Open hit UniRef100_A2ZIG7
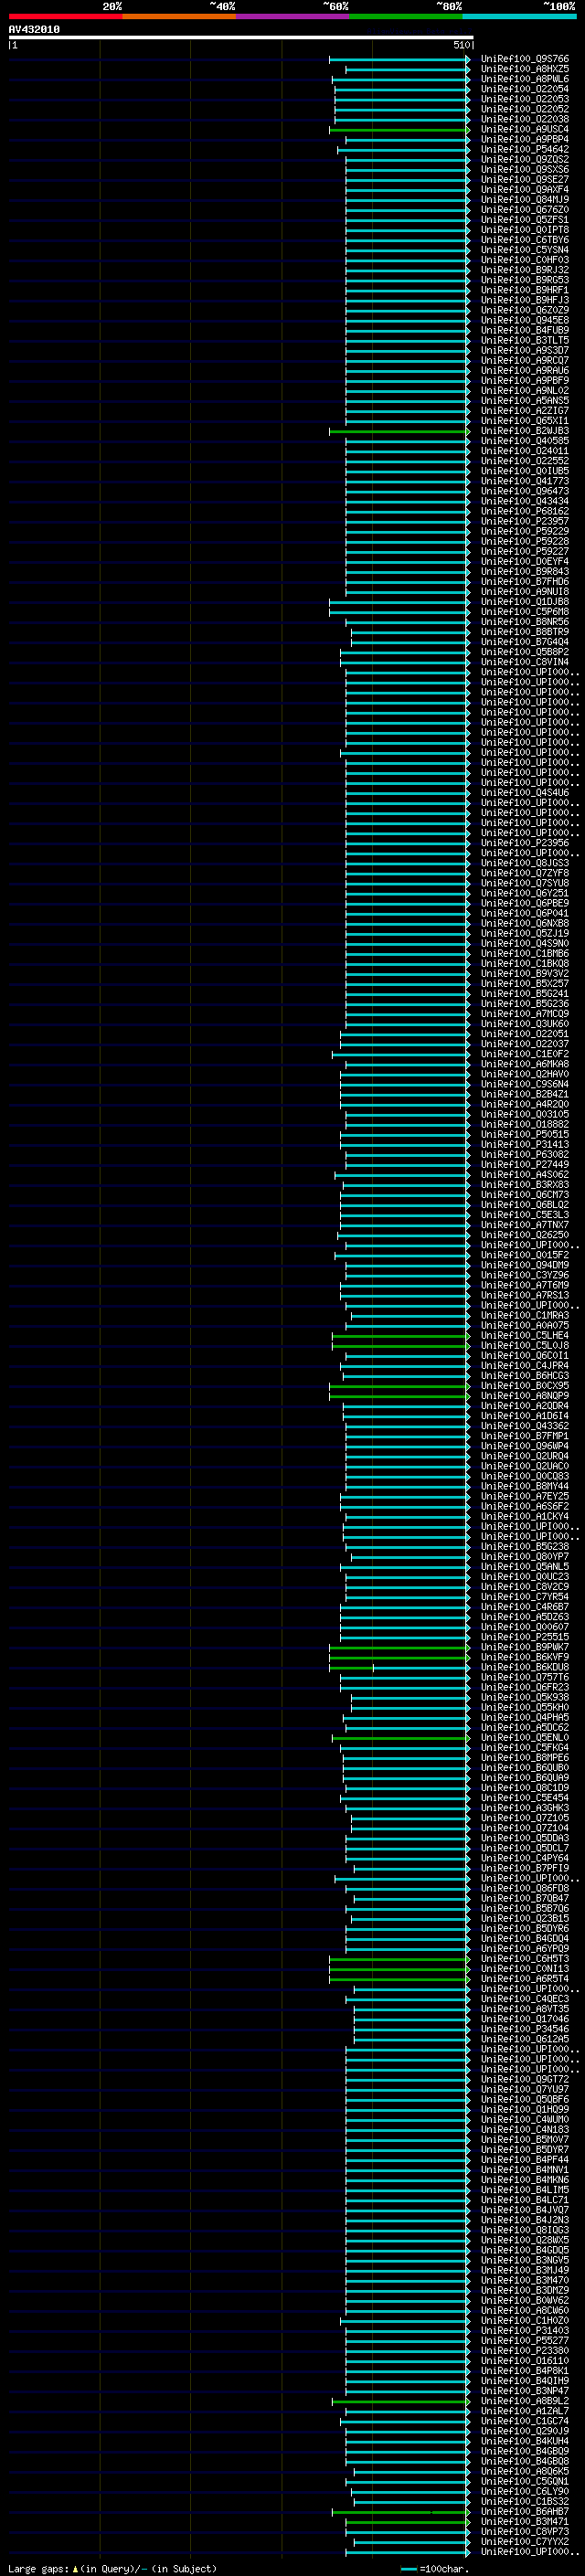The image size is (585, 2576). tap(524, 411)
